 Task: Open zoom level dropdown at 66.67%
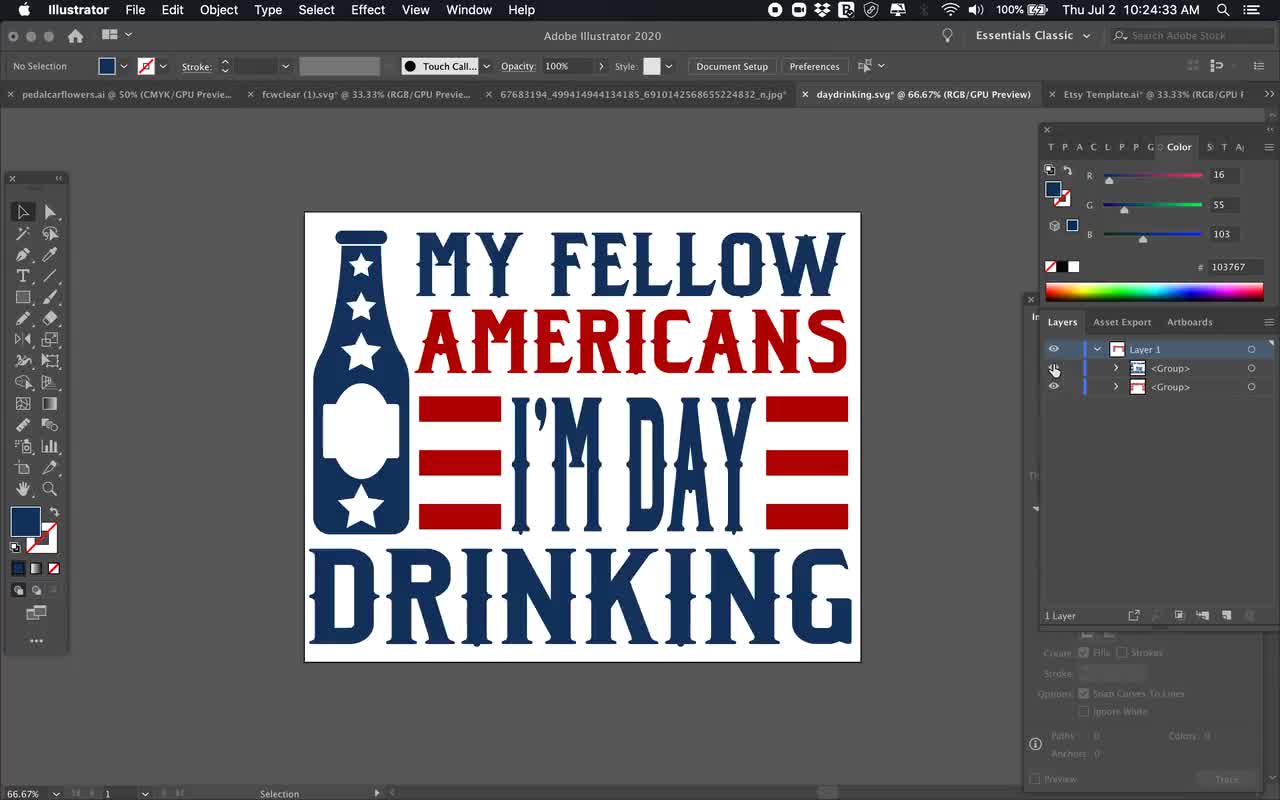pos(56,793)
